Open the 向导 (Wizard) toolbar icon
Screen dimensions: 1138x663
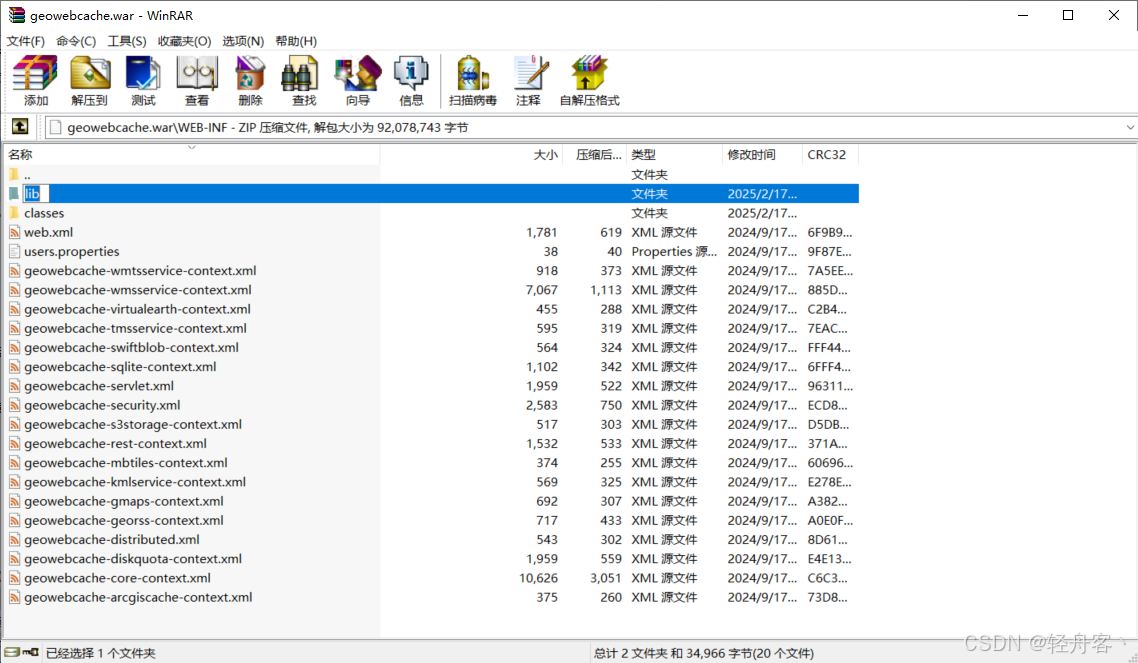point(357,74)
